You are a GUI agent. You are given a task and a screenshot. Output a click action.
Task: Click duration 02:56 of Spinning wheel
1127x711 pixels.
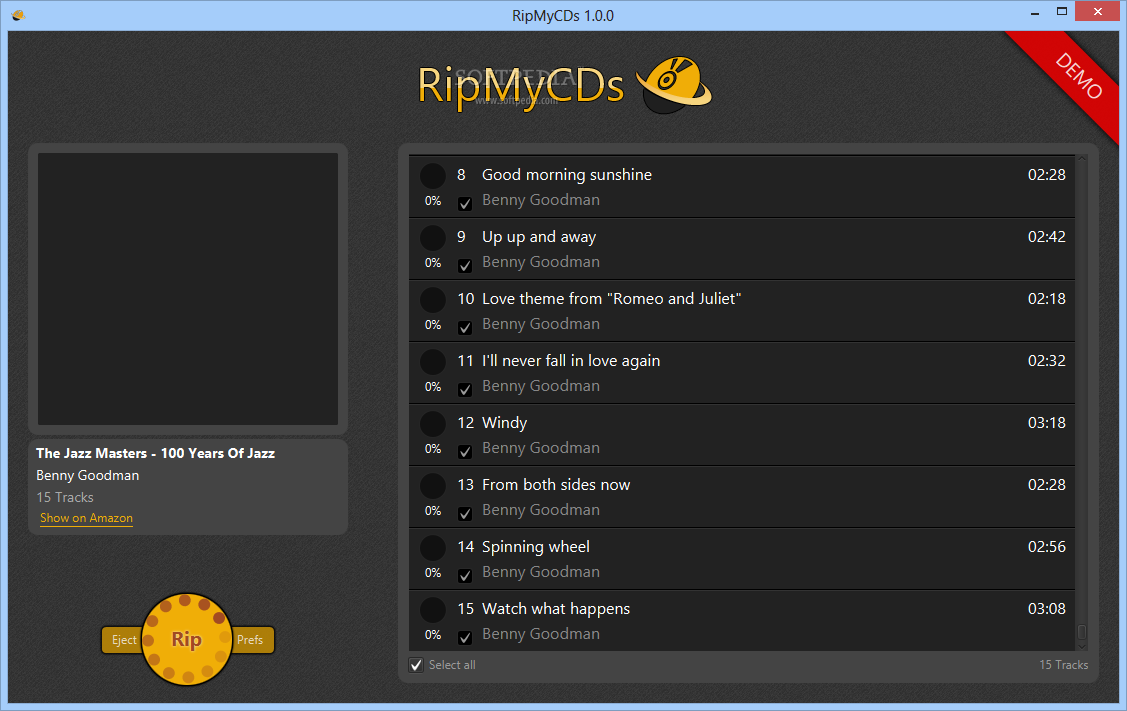pyautogui.click(x=1046, y=547)
